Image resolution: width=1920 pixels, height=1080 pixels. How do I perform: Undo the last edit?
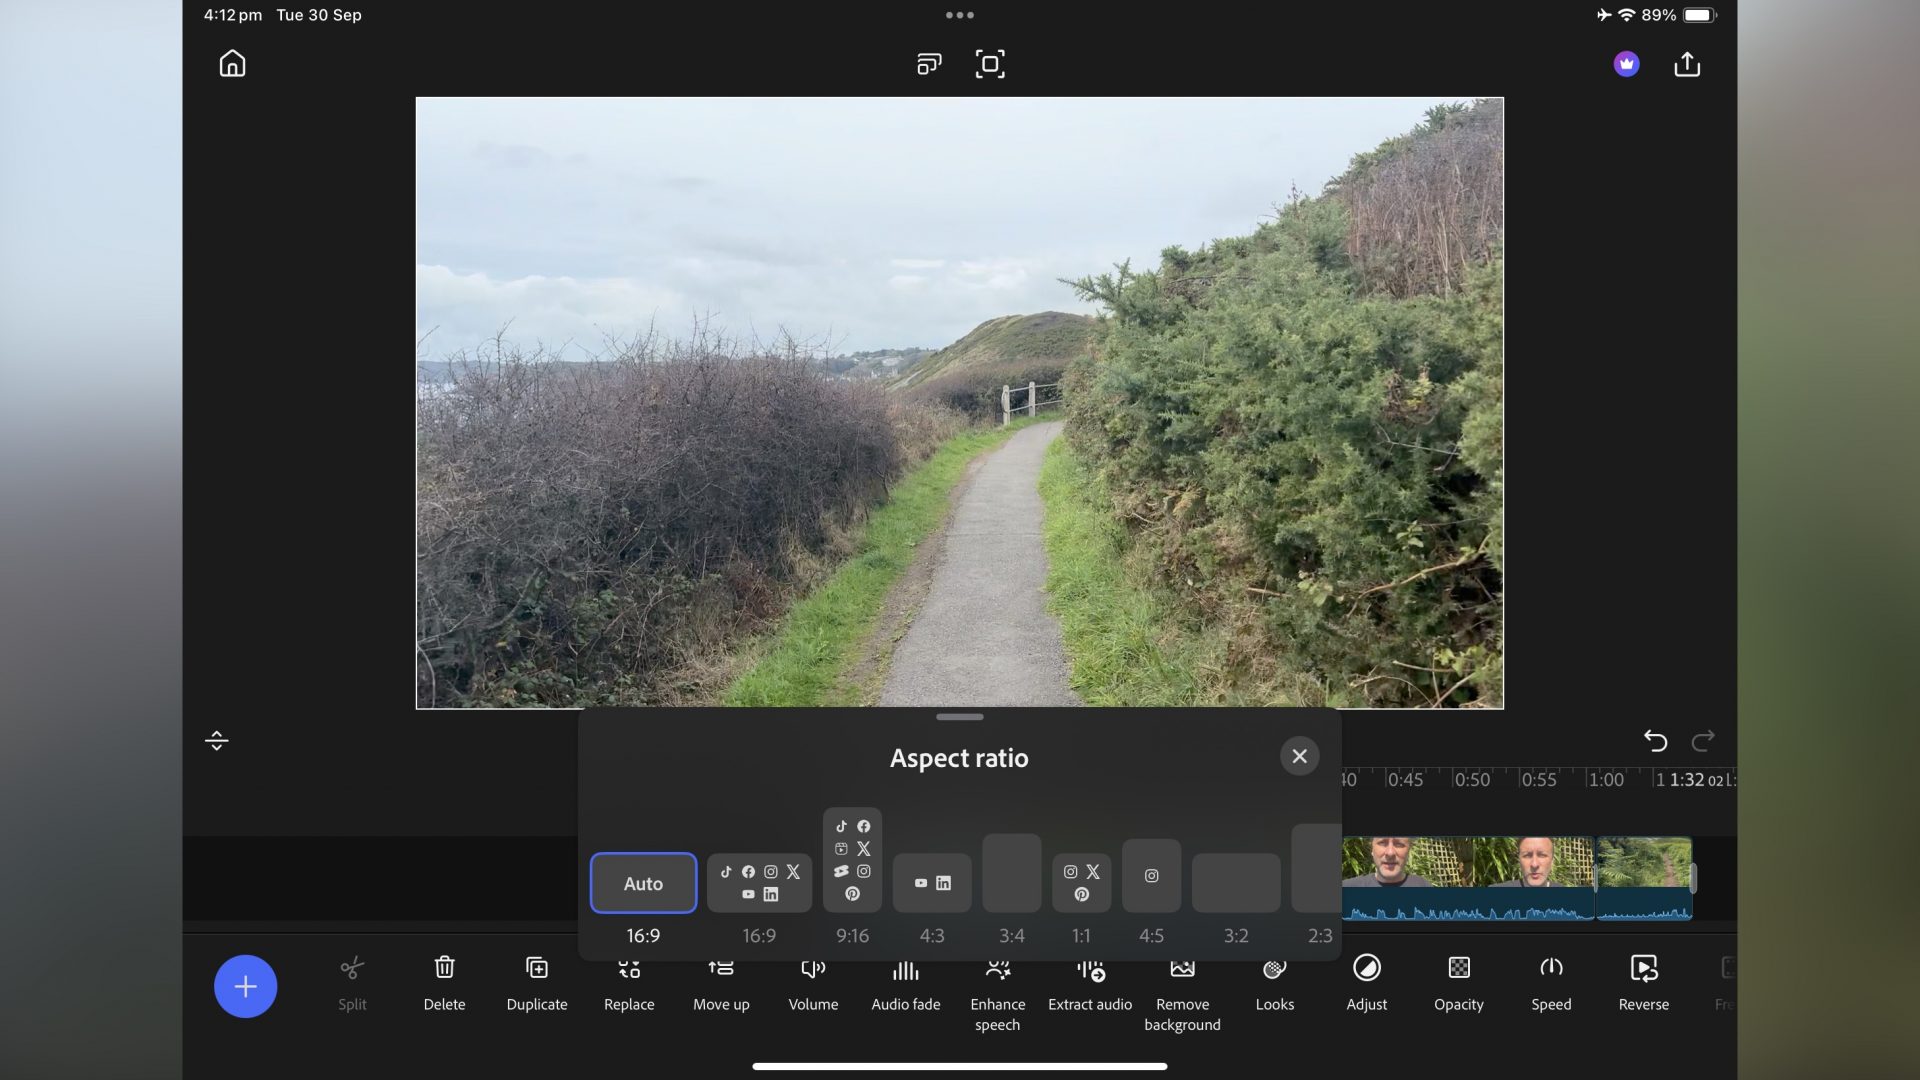click(x=1656, y=740)
